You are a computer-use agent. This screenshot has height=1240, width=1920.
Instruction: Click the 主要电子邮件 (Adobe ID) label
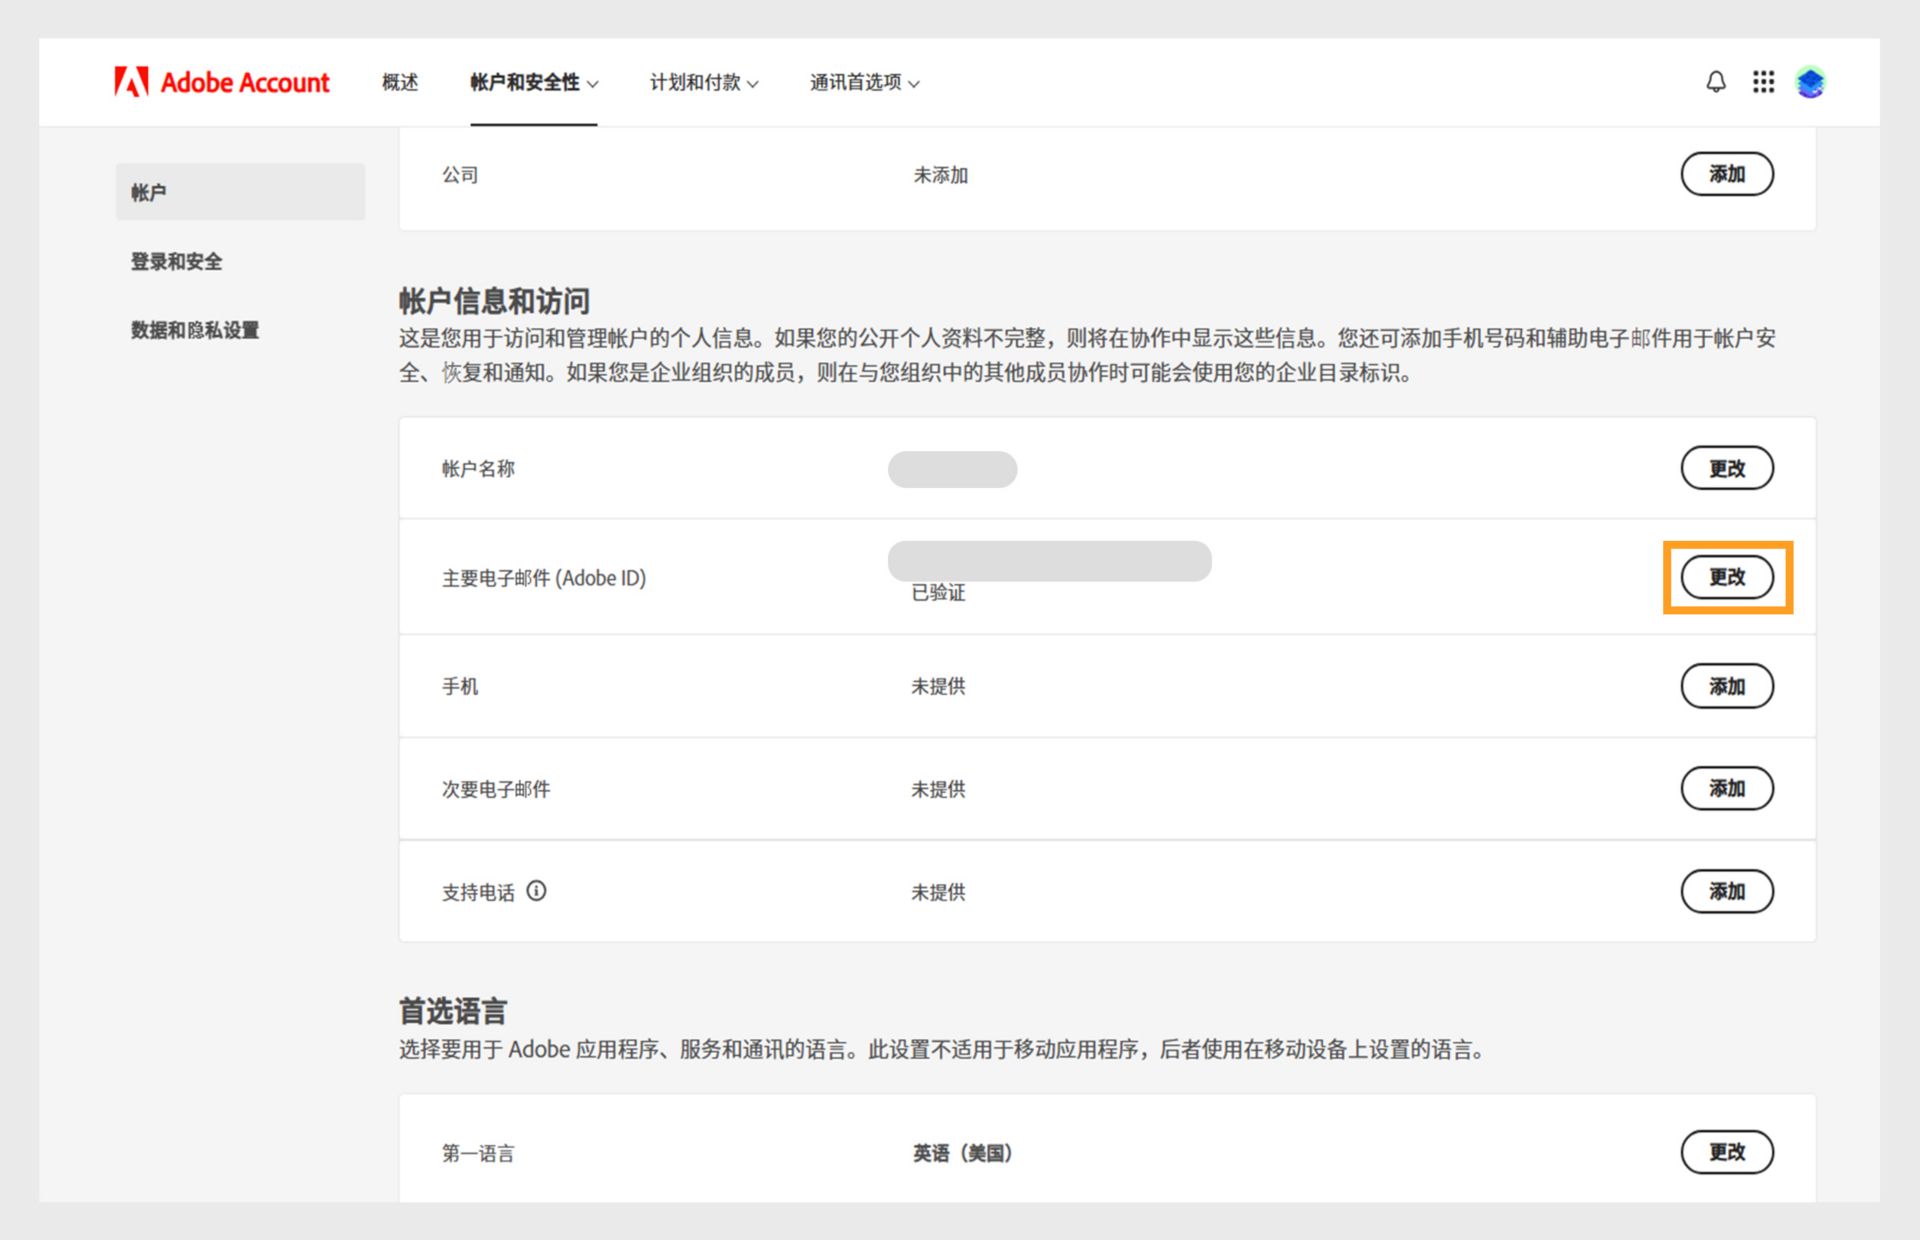pyautogui.click(x=544, y=578)
